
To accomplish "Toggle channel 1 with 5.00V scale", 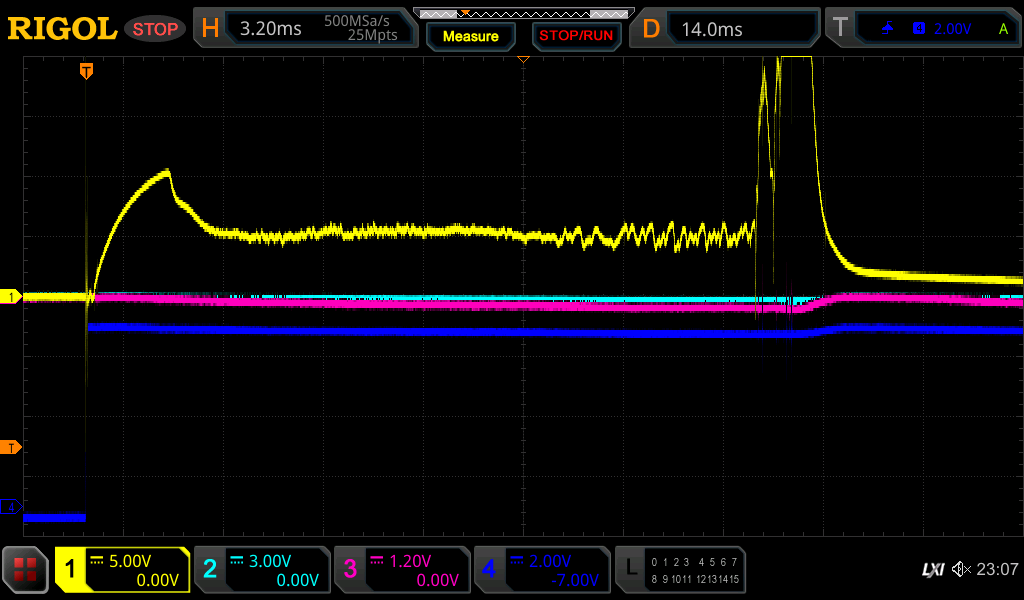I will 122,570.
